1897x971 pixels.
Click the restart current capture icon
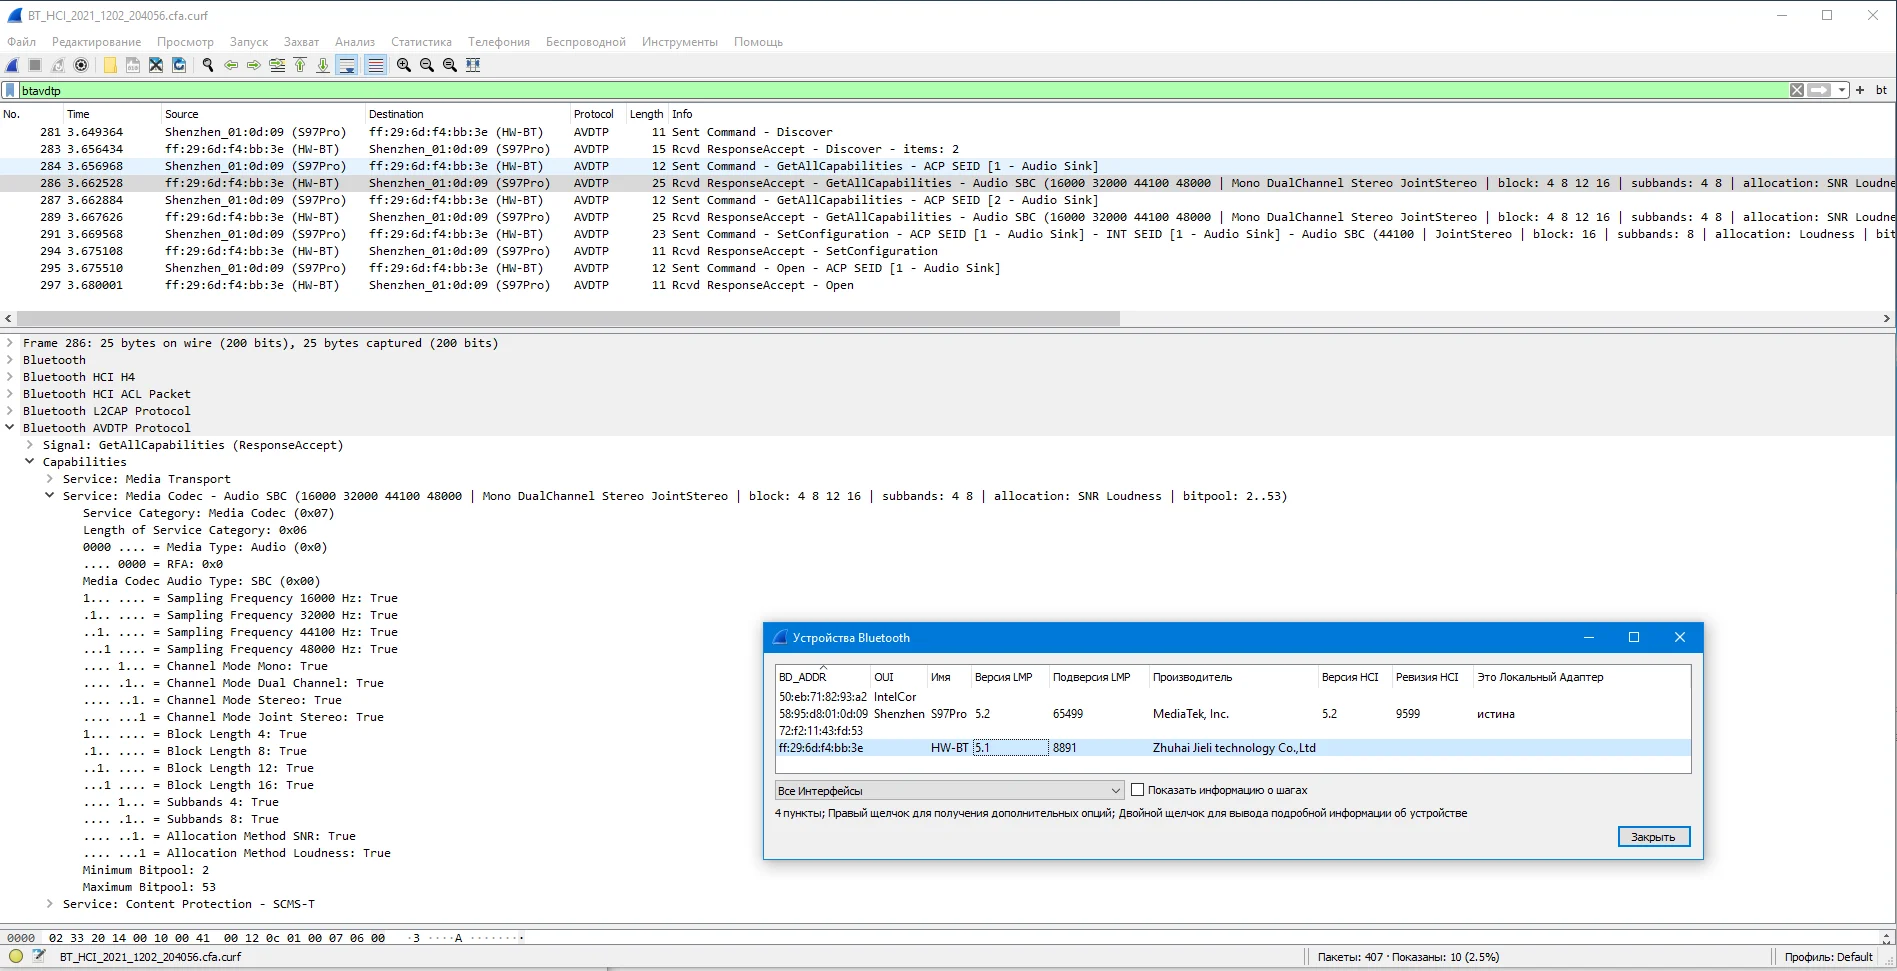[58, 65]
